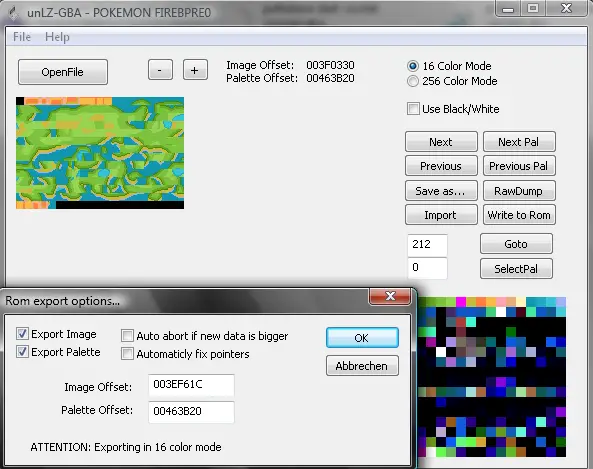This screenshot has width=593, height=469.
Task: Enable Use Black/White checkbox
Action: pyautogui.click(x=413, y=109)
